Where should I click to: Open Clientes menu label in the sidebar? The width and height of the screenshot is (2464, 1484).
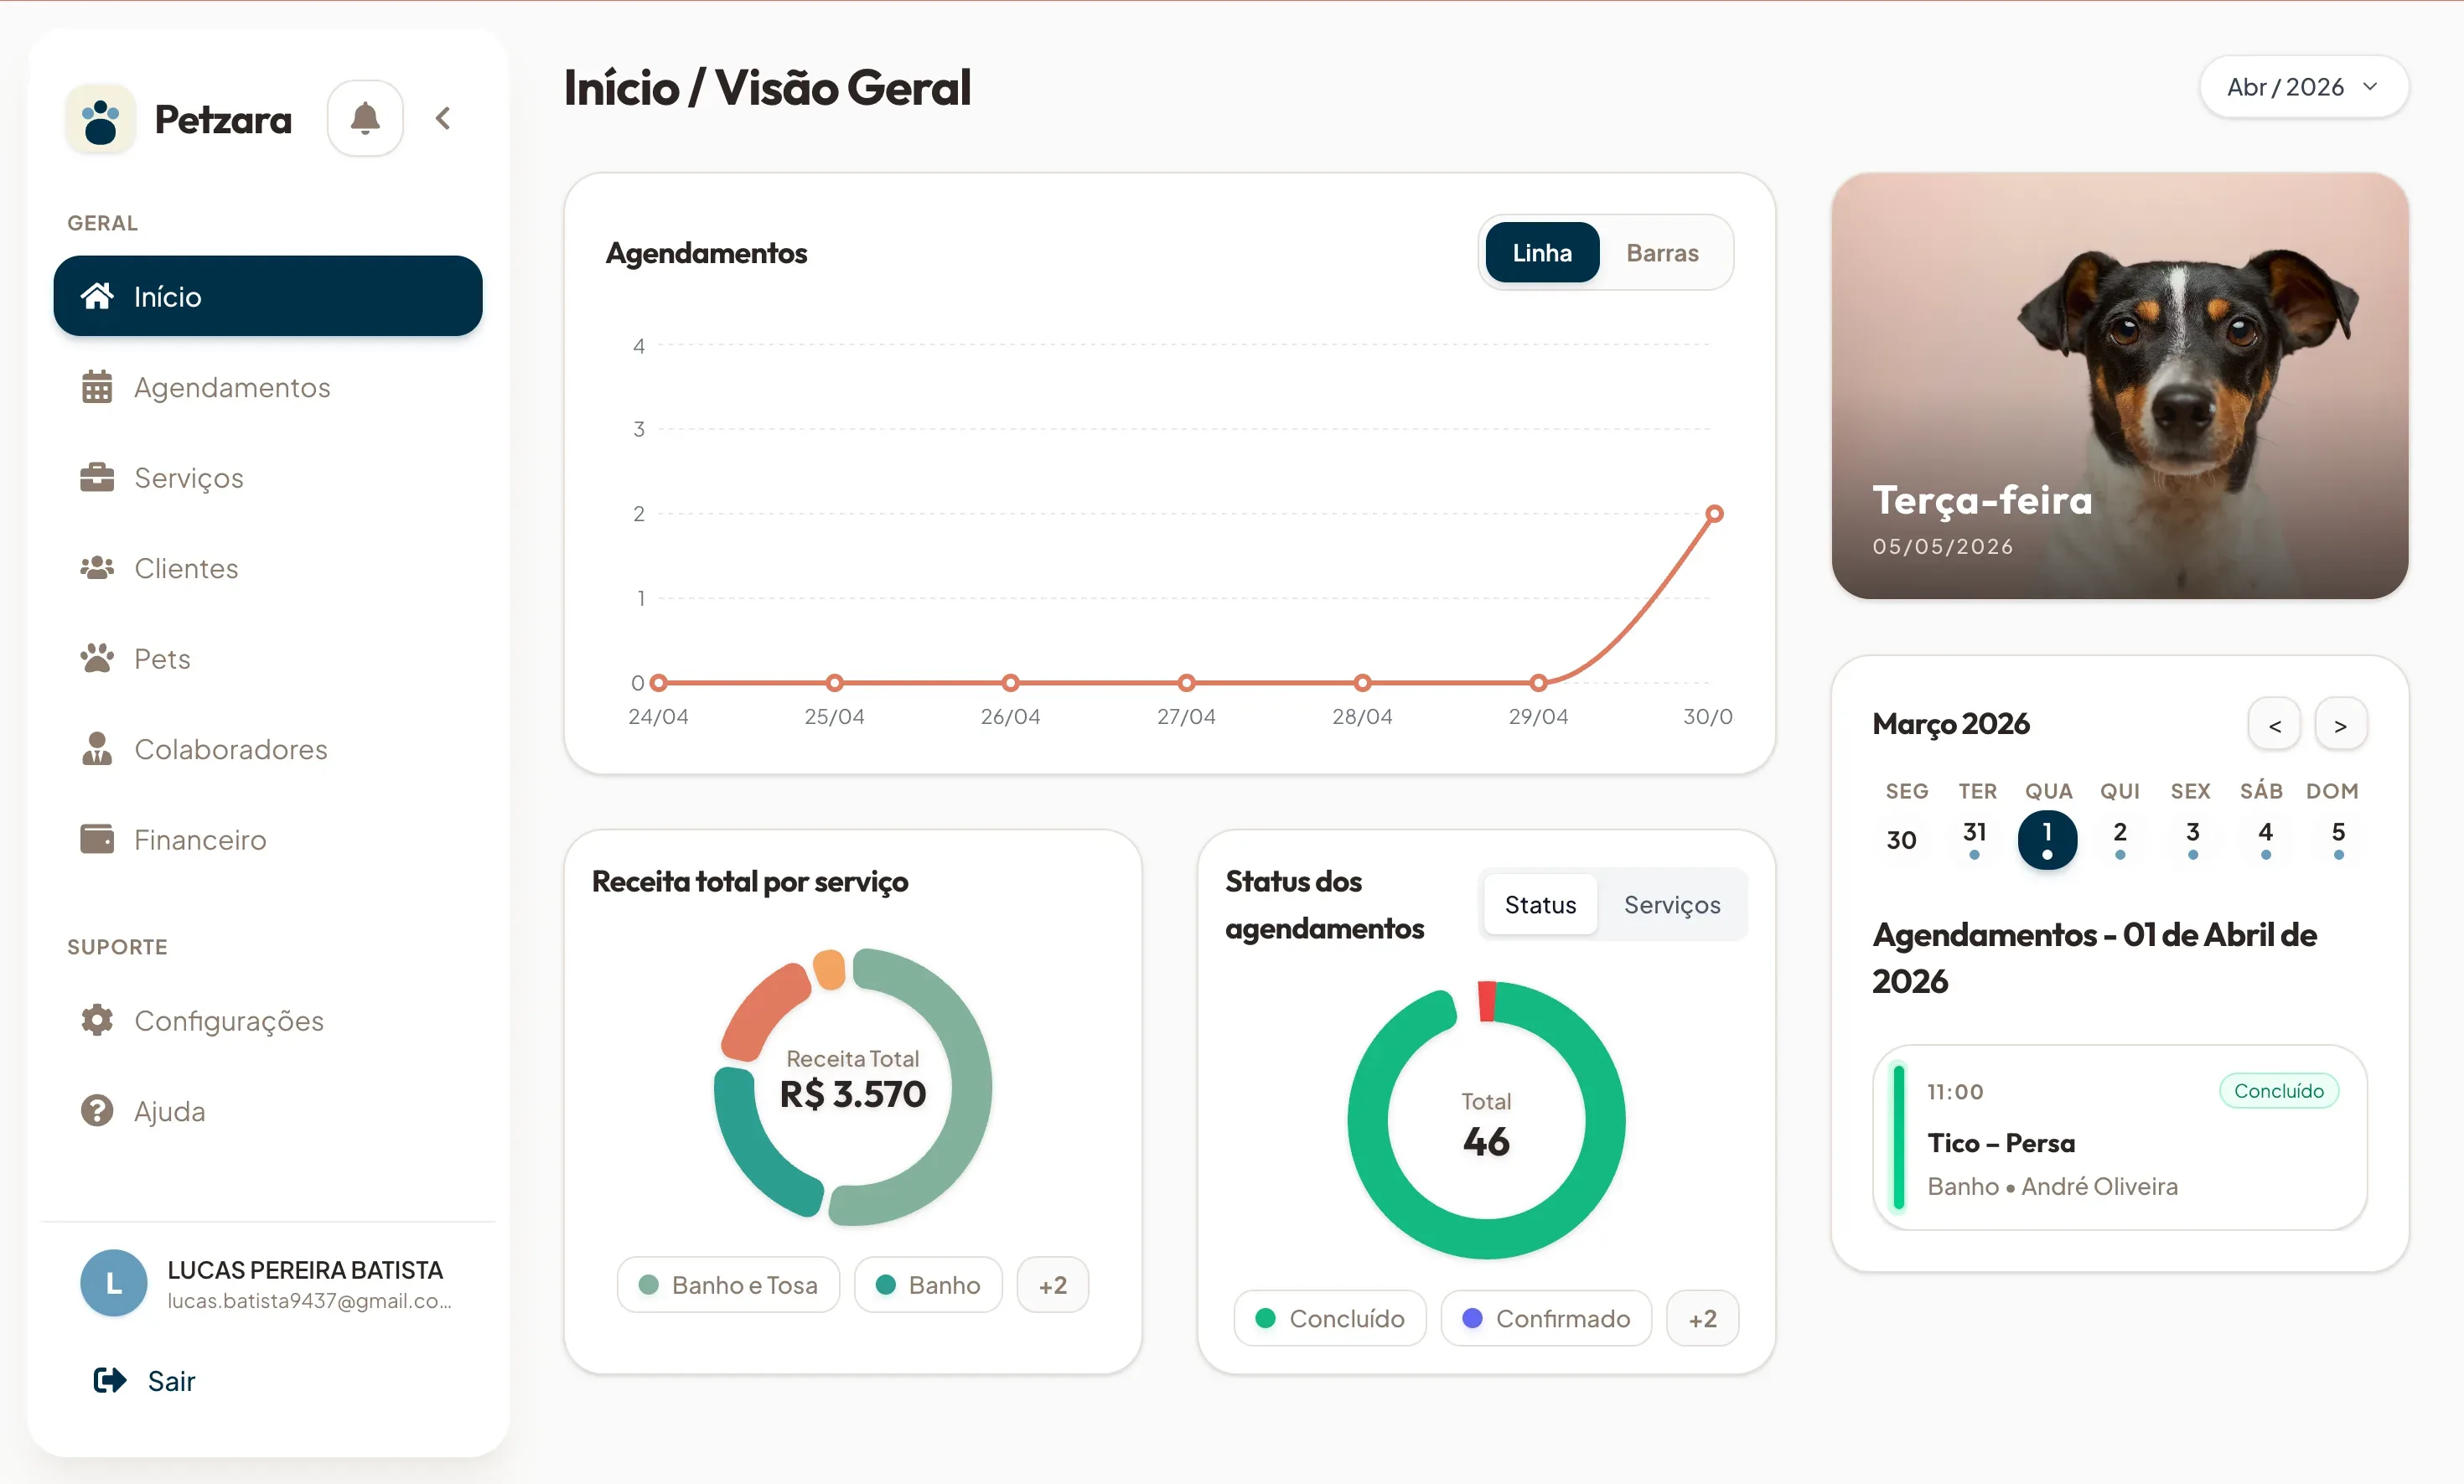186,568
